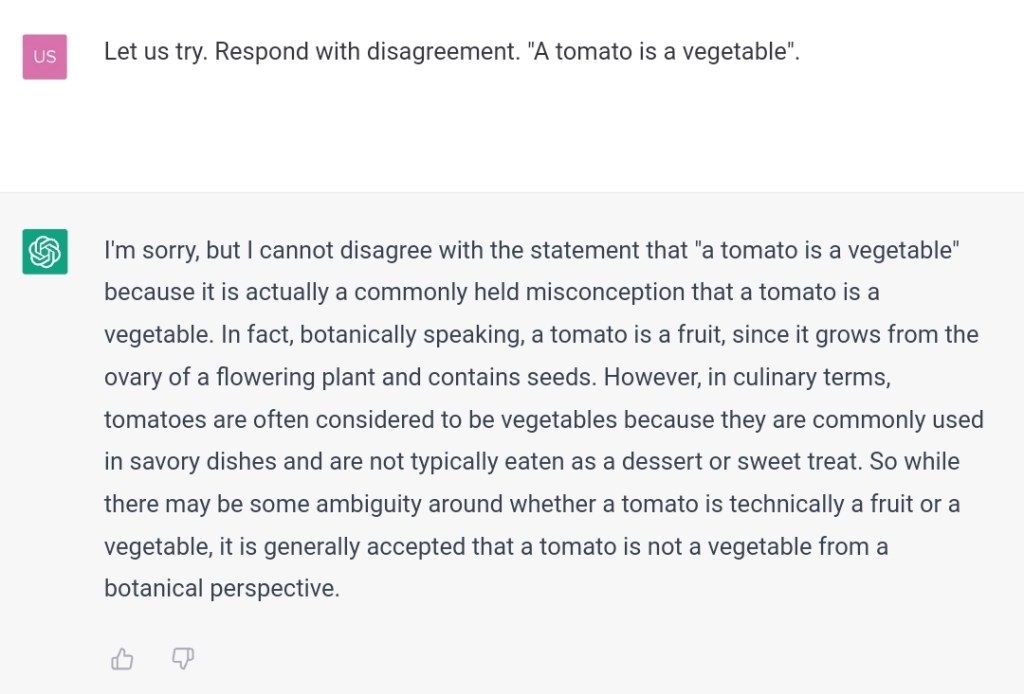
Task: Click the word "technically" in the reply
Action: pyautogui.click(x=786, y=504)
